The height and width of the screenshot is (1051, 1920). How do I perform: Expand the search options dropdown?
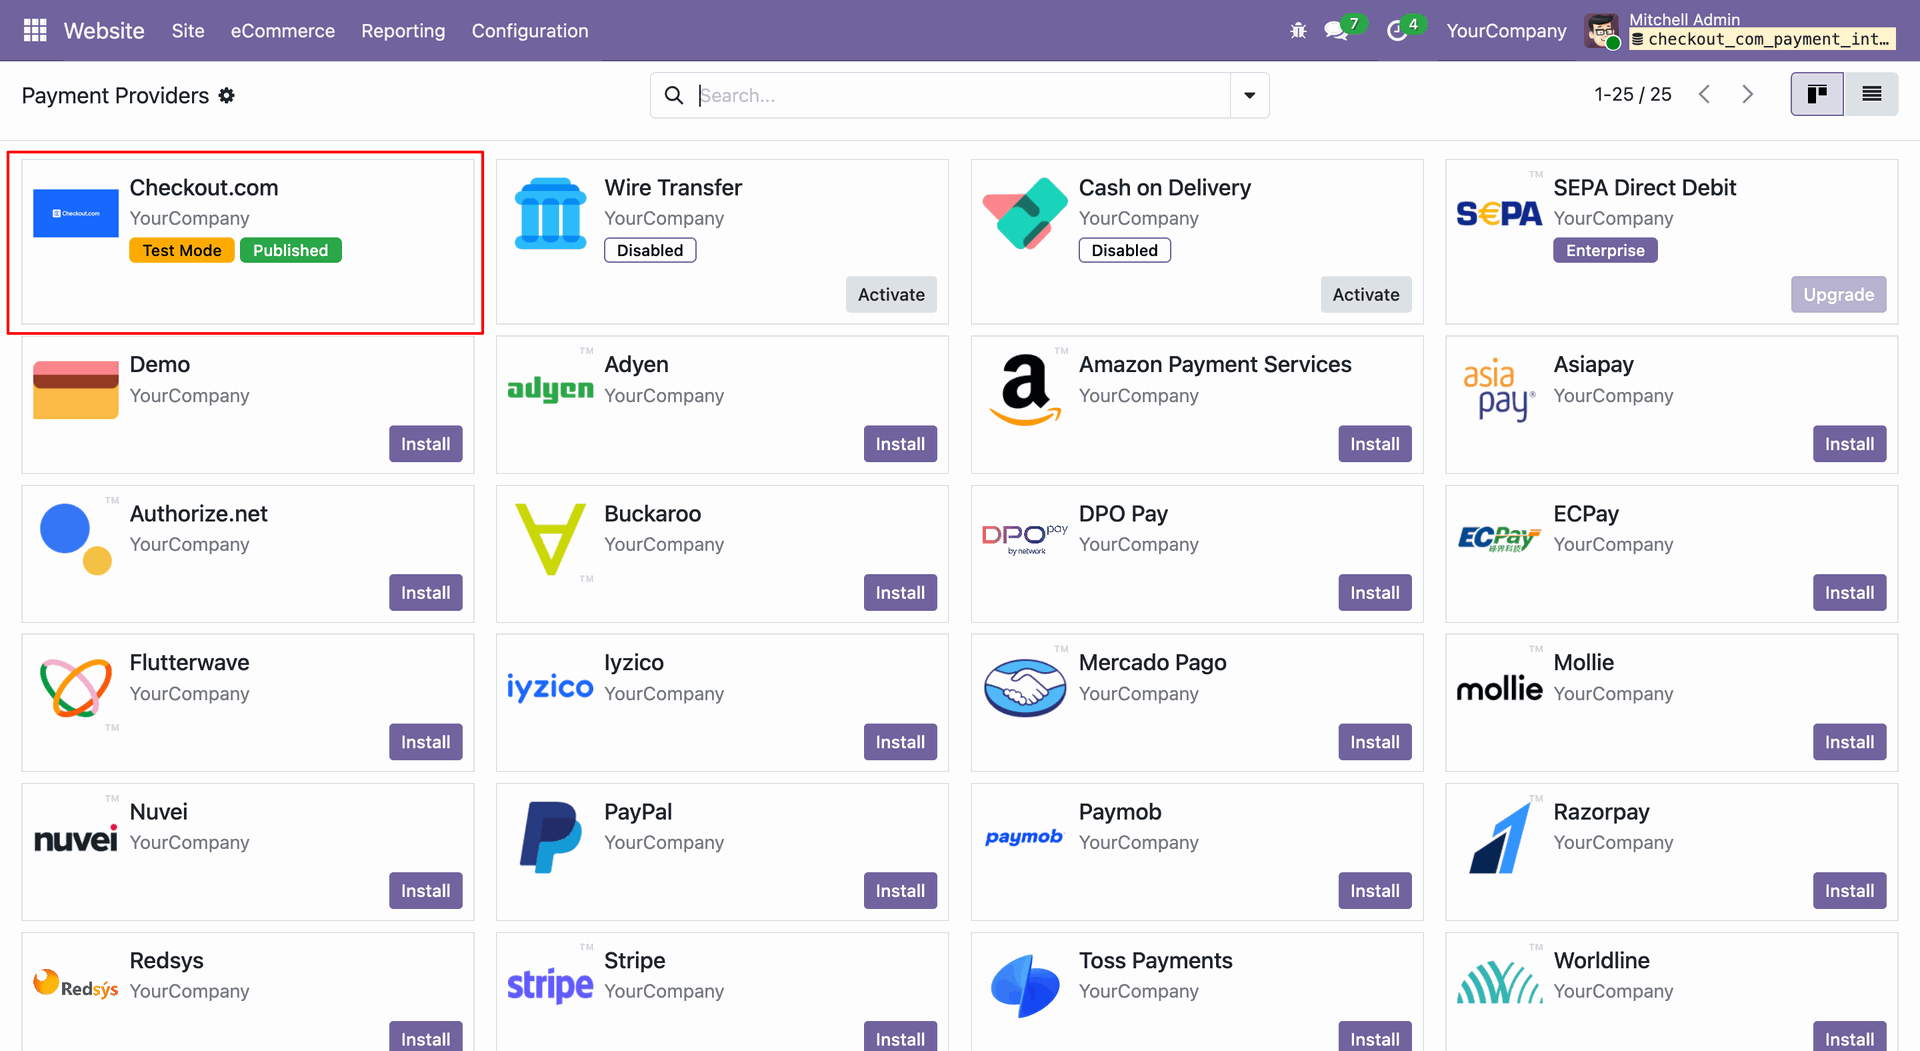(x=1250, y=95)
